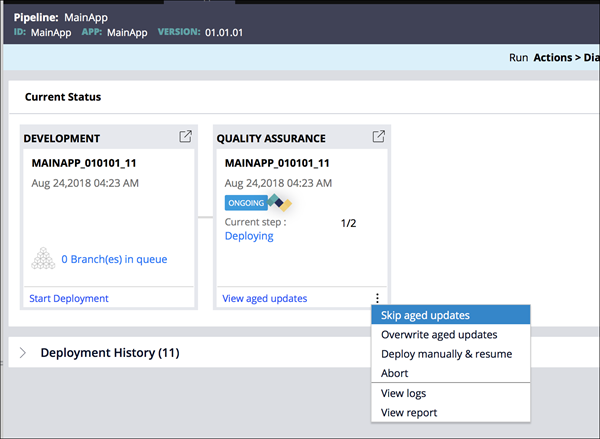This screenshot has height=439, width=600.
Task: Choose Overwrite aged updates option
Action: pos(439,334)
